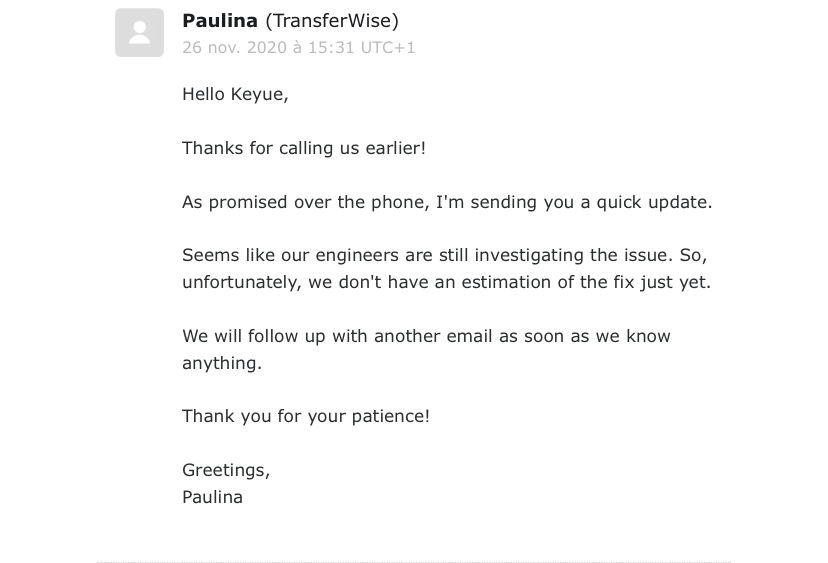Click the word phone in the message
Screen dimensions: 828x563
coord(400,202)
